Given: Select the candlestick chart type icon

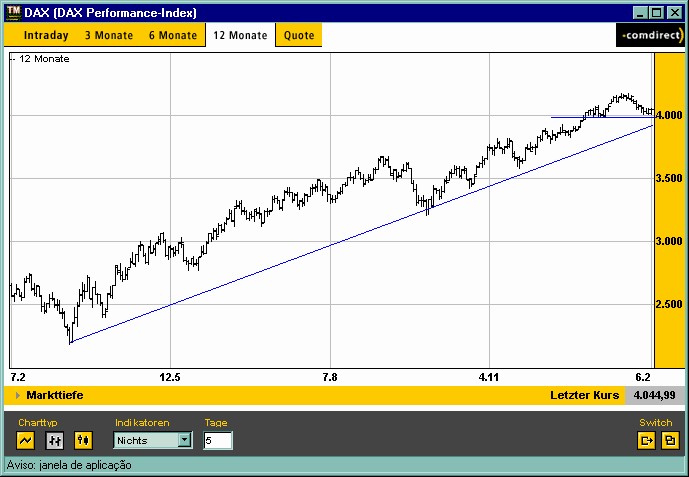Looking at the screenshot, I should click(x=83, y=440).
